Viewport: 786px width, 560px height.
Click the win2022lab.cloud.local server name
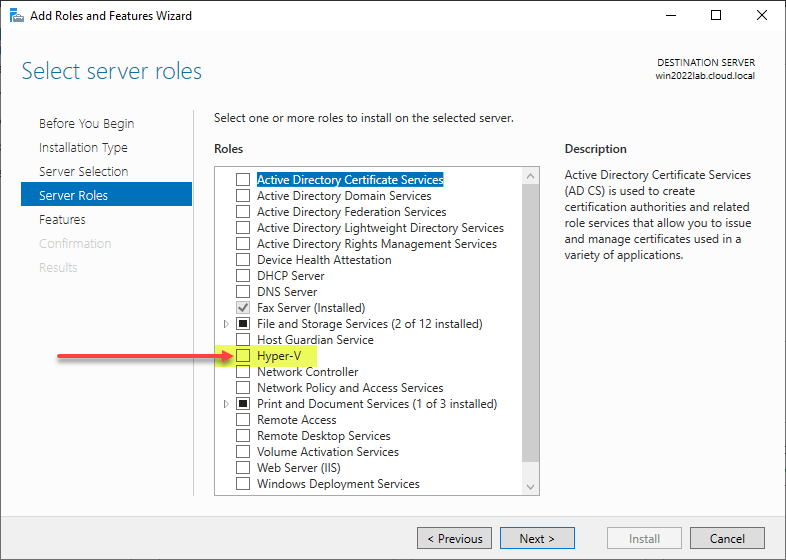coord(705,76)
